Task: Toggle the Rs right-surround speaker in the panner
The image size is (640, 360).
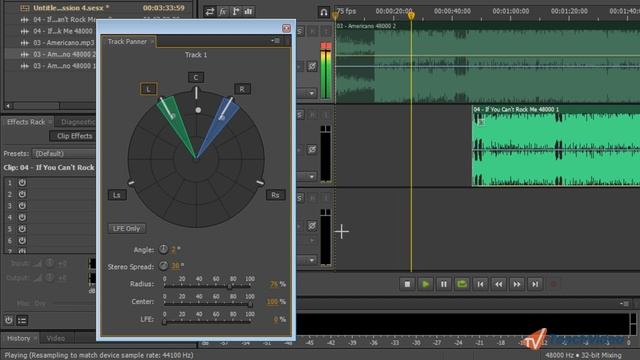Action: pos(275,195)
